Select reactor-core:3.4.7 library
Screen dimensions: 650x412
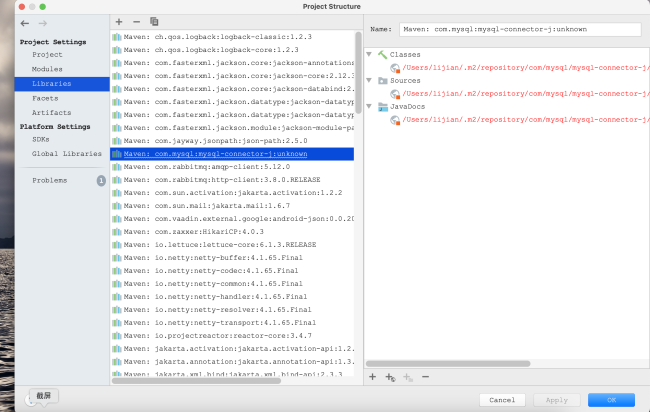point(232,336)
